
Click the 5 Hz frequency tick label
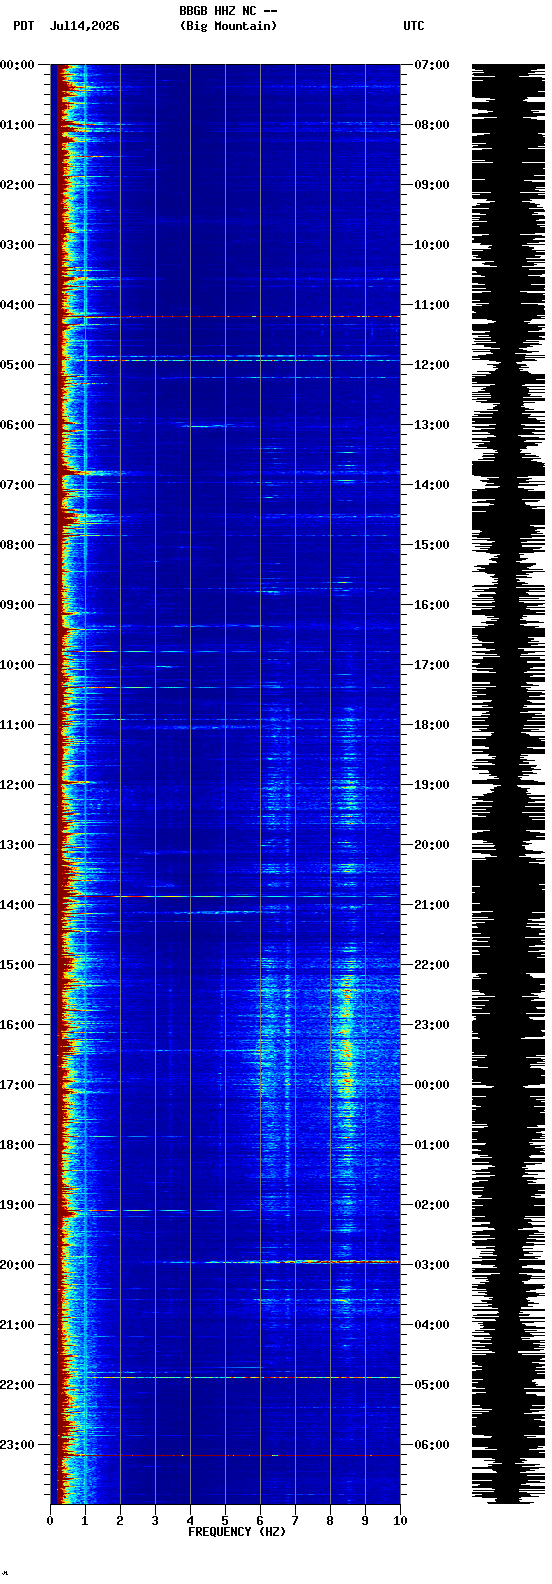[x=225, y=1521]
